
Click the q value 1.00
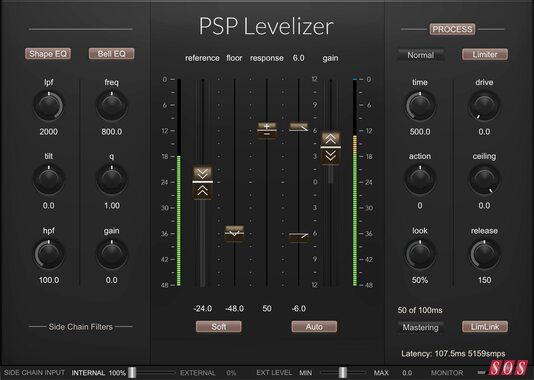point(112,206)
